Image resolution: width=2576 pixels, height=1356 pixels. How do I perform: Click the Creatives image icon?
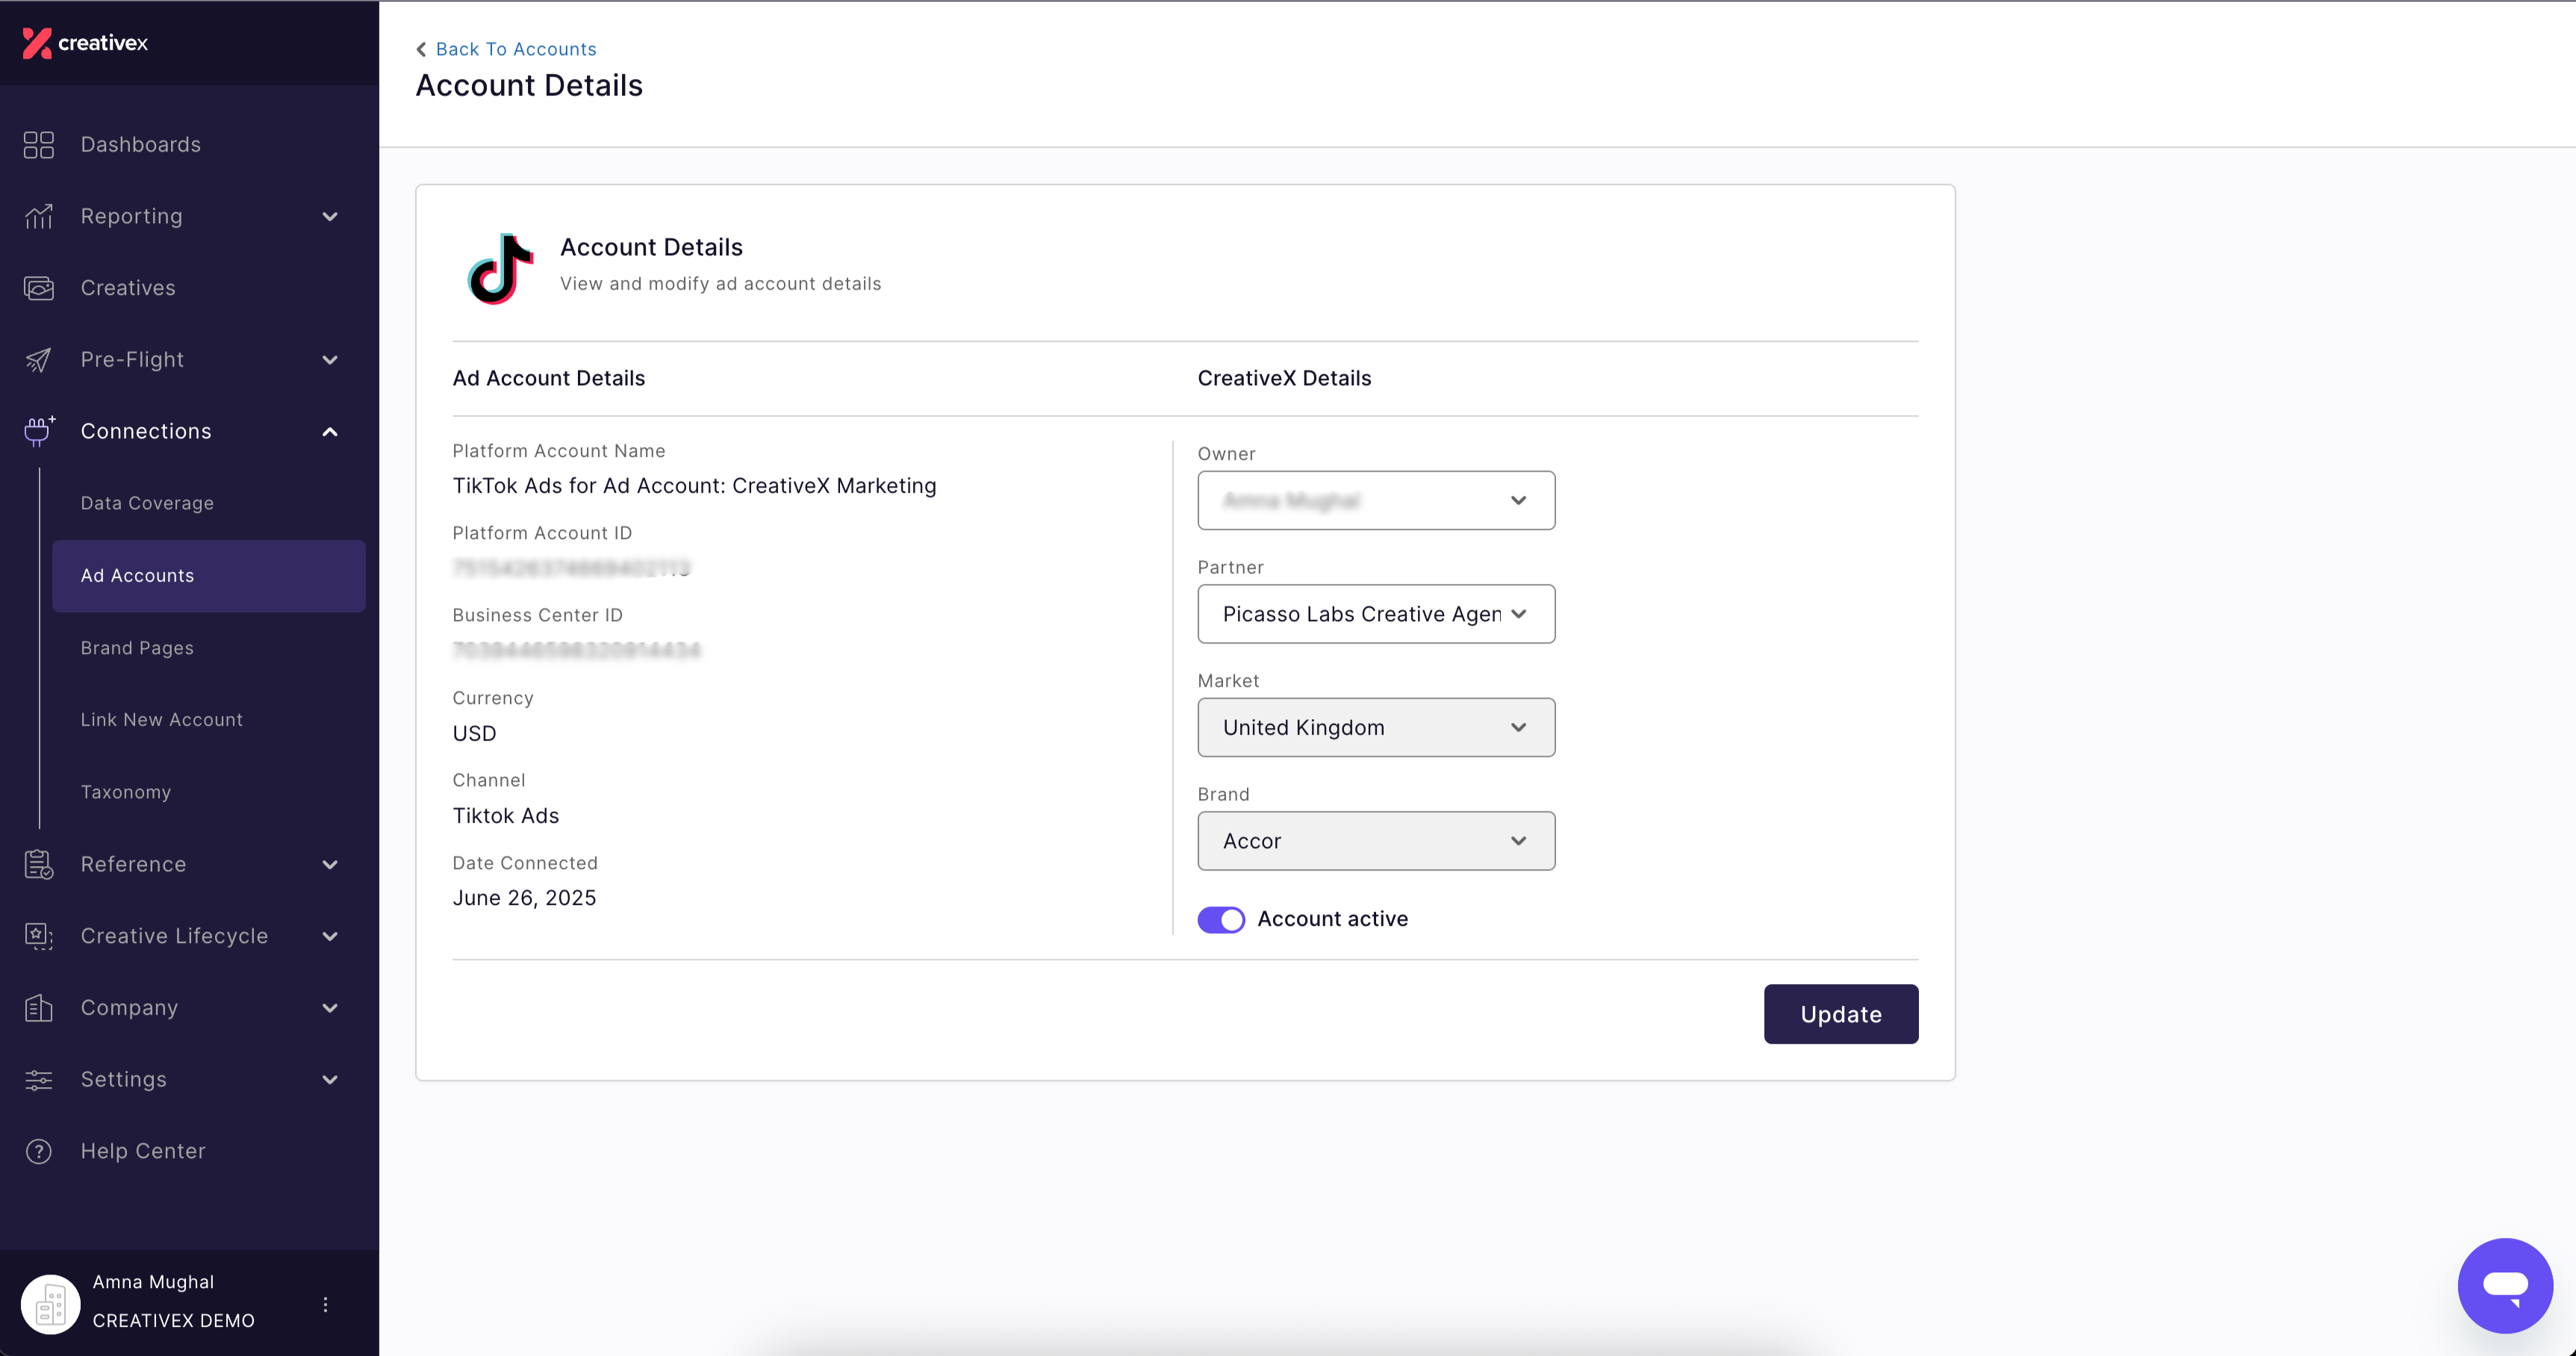(x=39, y=288)
